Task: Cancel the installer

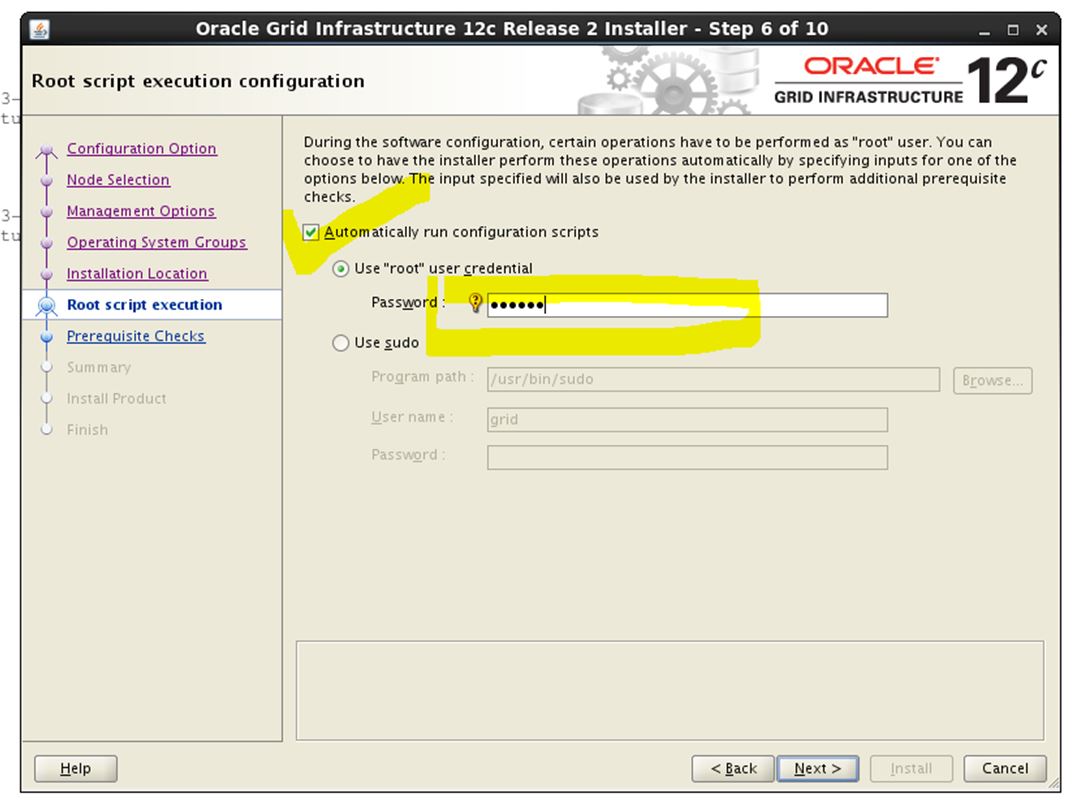Action: coord(1004,768)
